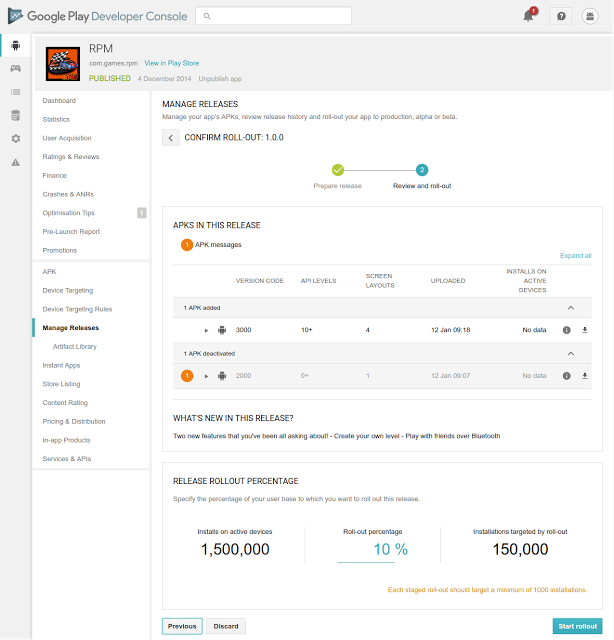Open Content Rating page

coord(65,402)
